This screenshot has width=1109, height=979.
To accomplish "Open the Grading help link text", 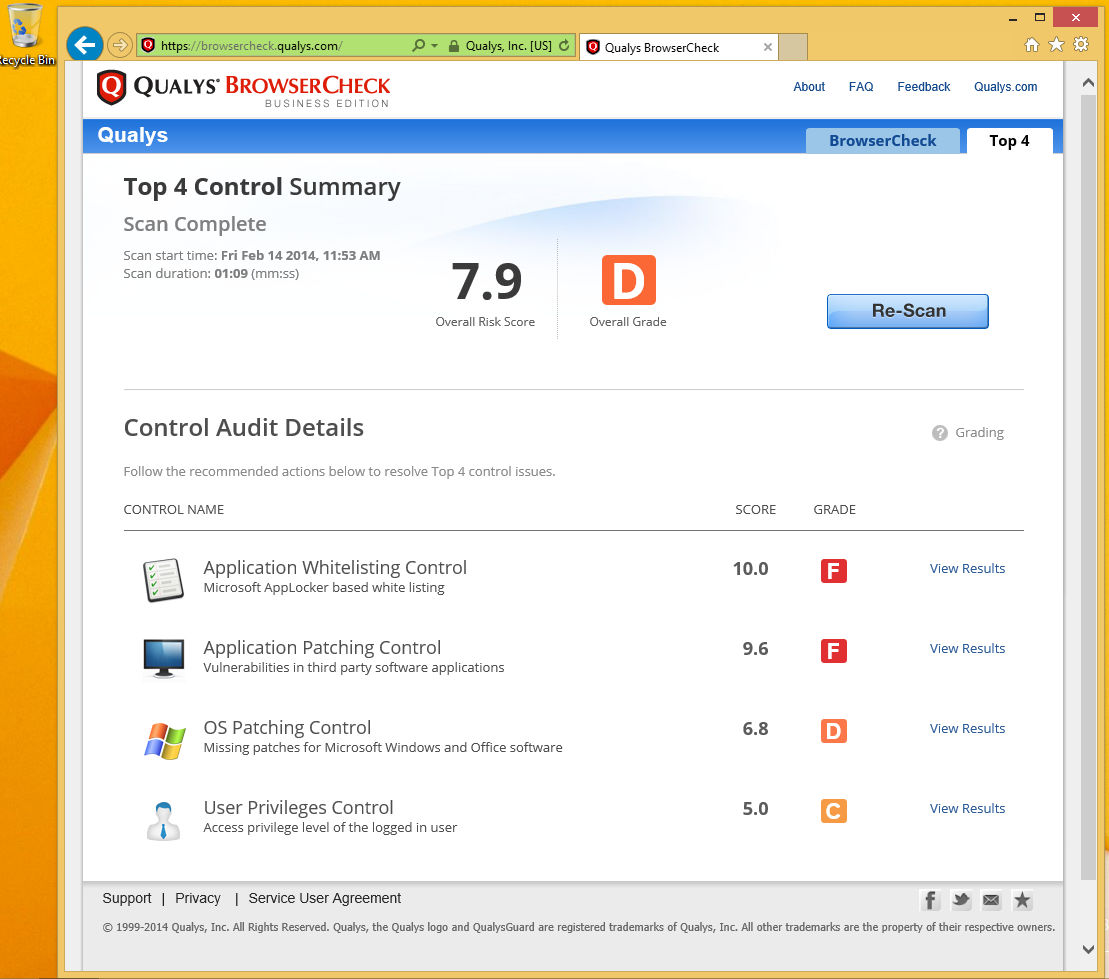I will [980, 433].
